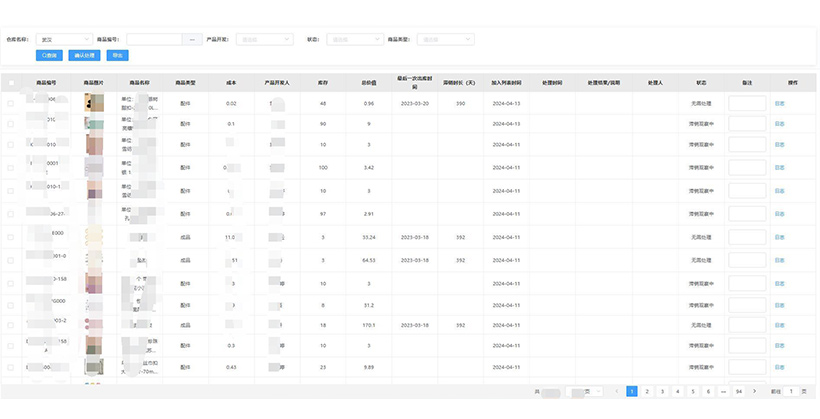Go to page 2 in pagination
The width and height of the screenshot is (820, 419).
pyautogui.click(x=647, y=391)
